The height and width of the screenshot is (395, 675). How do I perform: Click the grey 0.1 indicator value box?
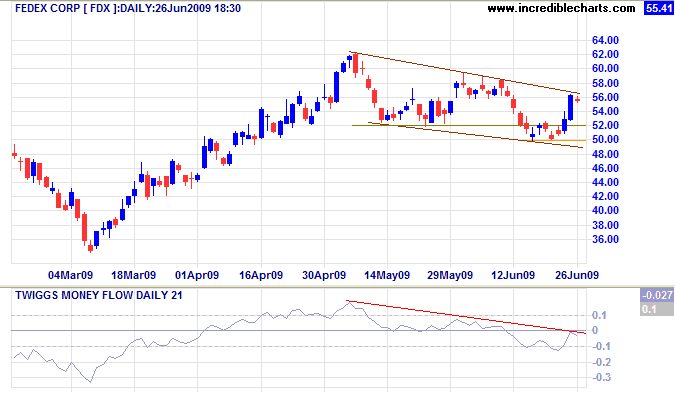tap(657, 309)
